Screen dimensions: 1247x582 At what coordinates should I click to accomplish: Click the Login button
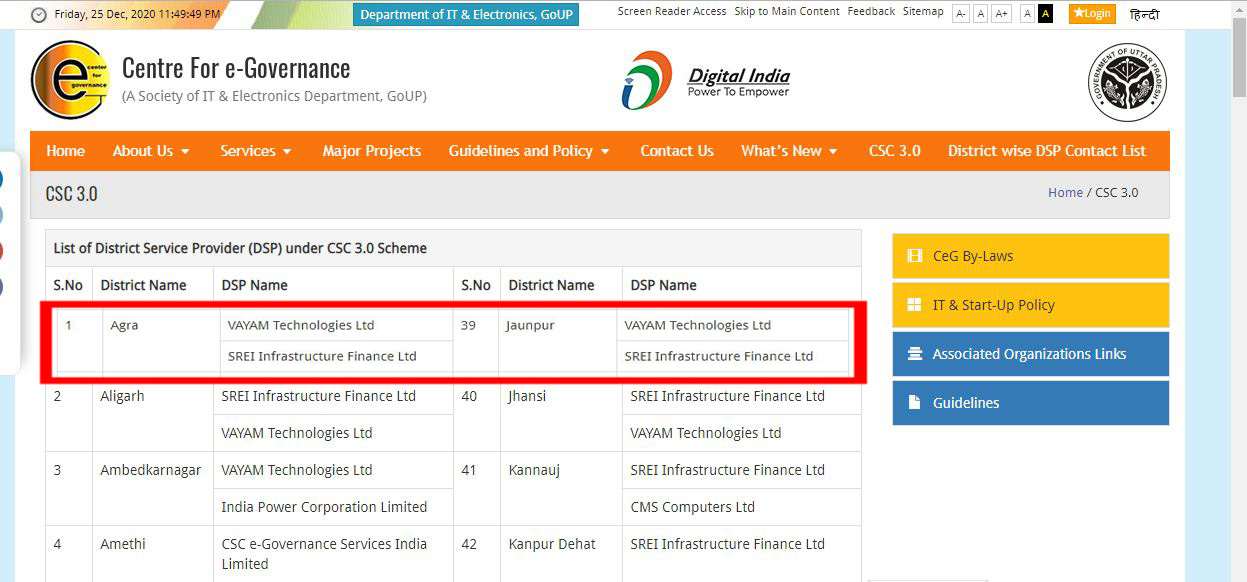tap(1091, 13)
